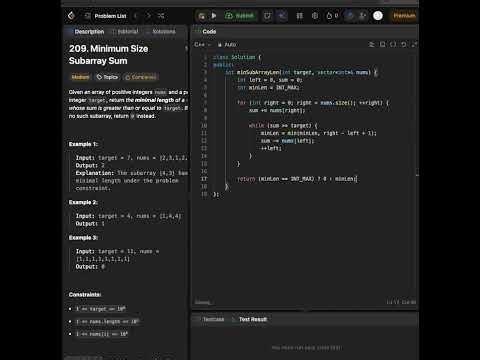Click the format code icon
The width and height of the screenshot is (480, 360).
tap(371, 44)
